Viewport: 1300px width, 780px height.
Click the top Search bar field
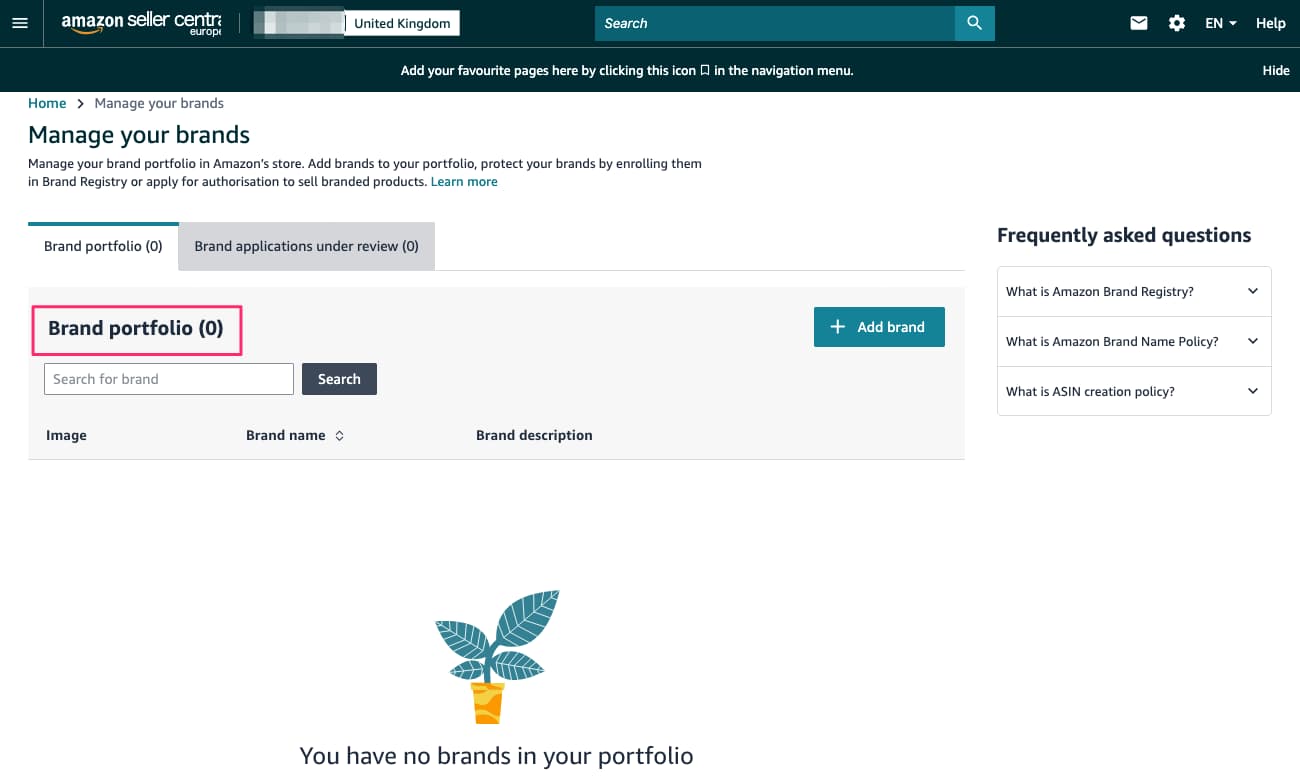tap(775, 23)
